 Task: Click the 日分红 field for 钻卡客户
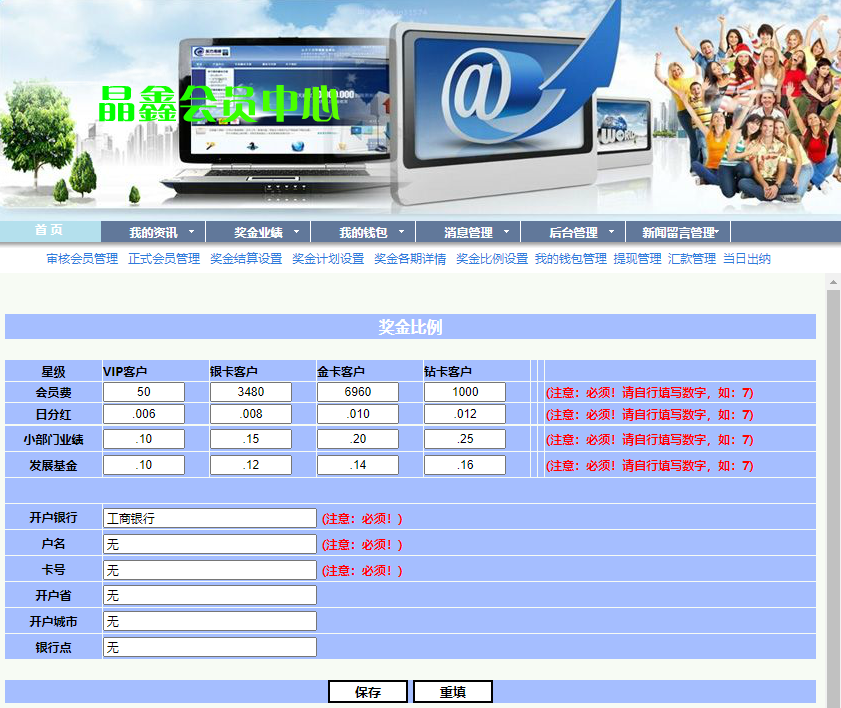465,414
